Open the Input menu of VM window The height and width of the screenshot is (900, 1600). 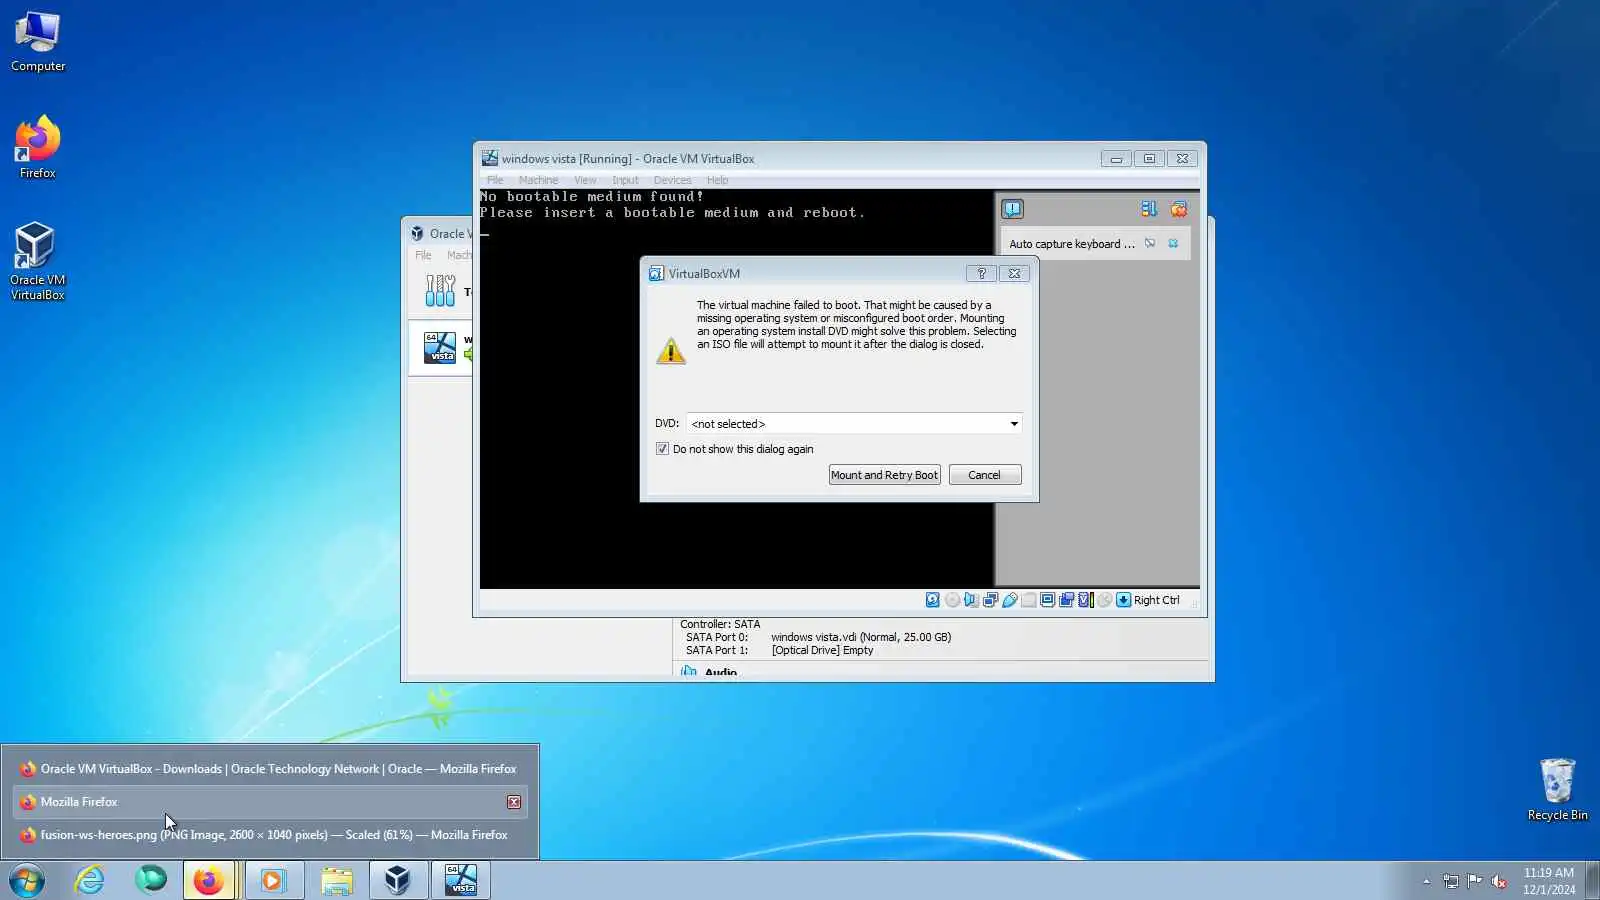[625, 180]
